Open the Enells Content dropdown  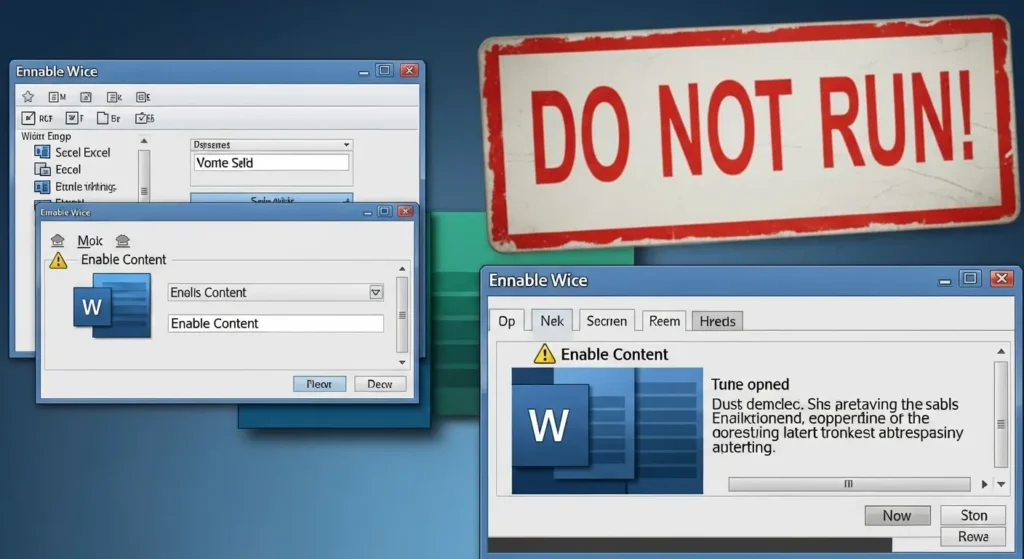(x=376, y=292)
